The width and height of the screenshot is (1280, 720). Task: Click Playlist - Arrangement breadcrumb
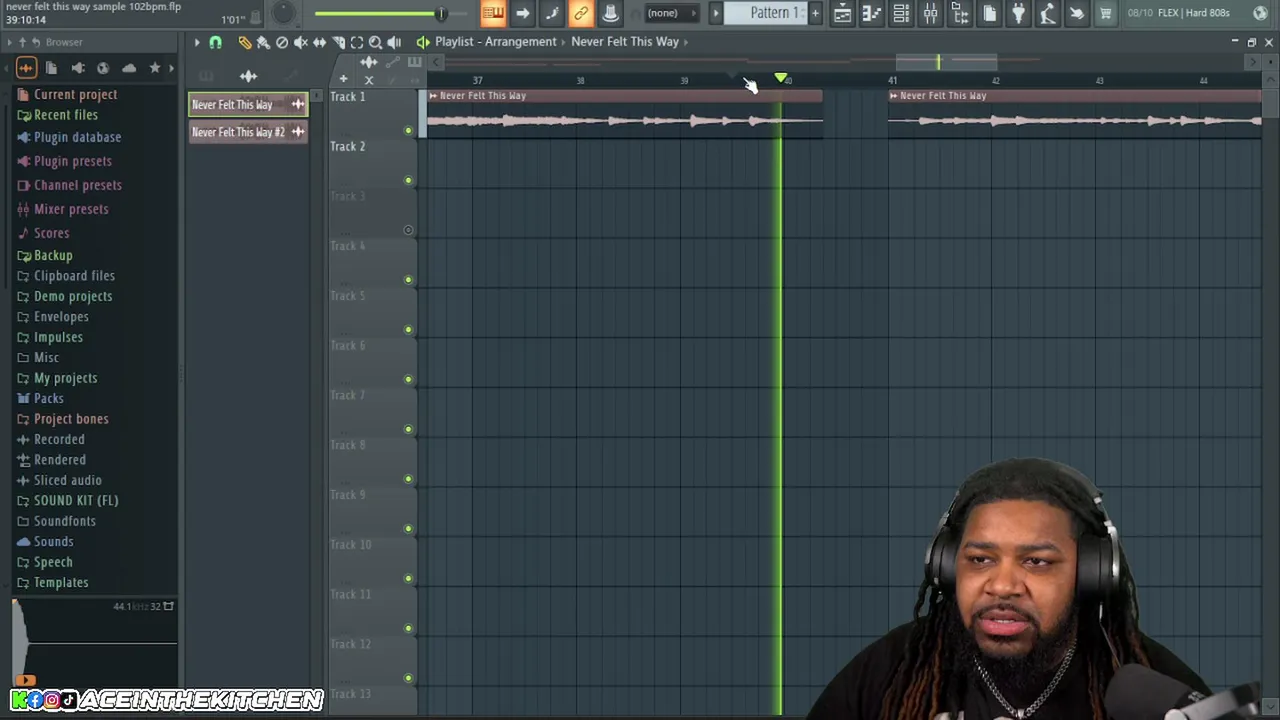(x=495, y=42)
